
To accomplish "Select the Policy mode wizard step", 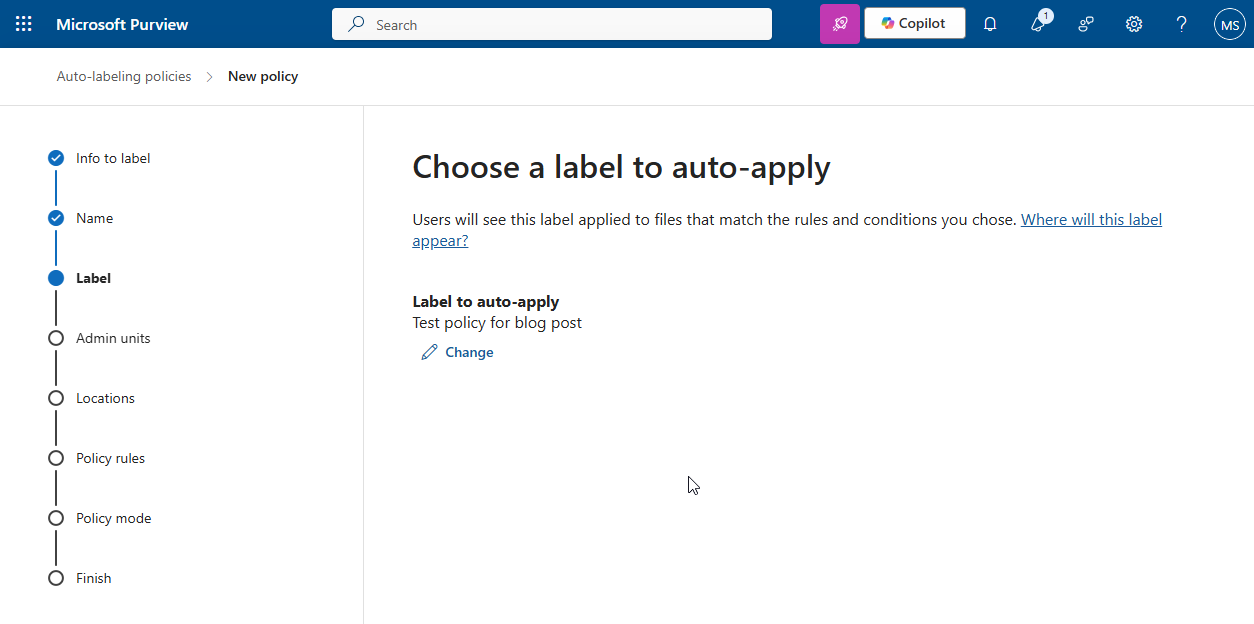I will (x=113, y=517).
